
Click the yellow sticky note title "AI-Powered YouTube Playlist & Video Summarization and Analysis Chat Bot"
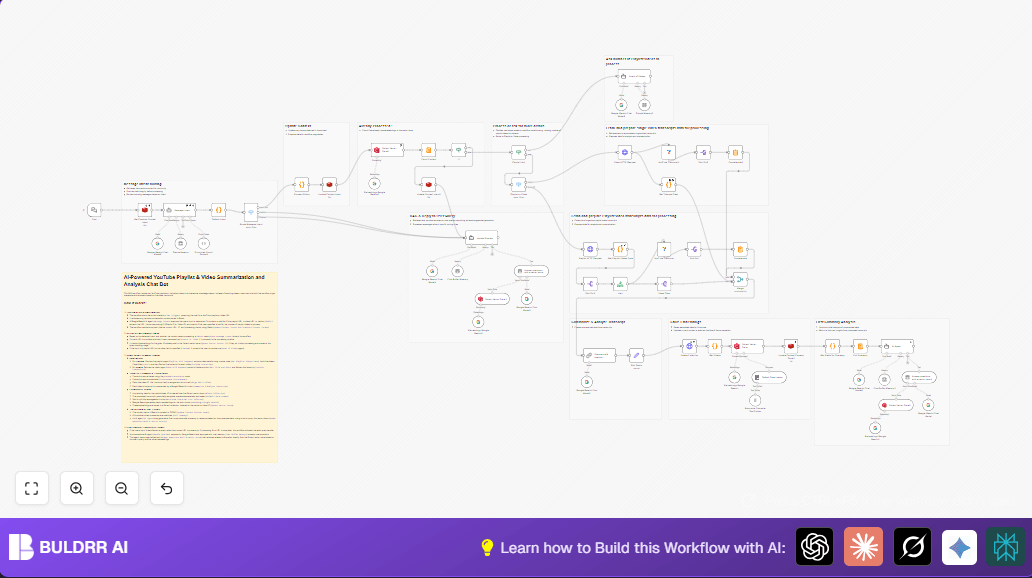click(x=194, y=280)
